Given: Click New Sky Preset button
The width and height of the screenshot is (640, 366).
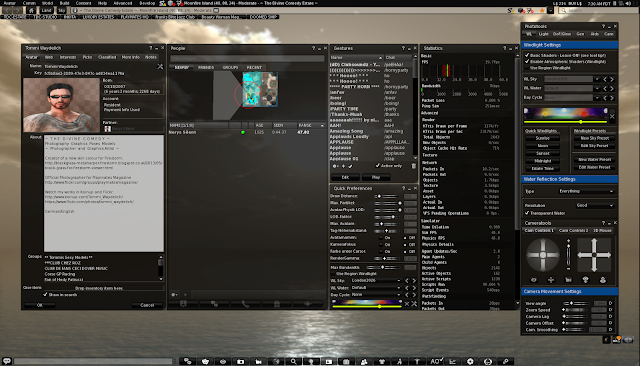Looking at the screenshot, I should 594,138.
